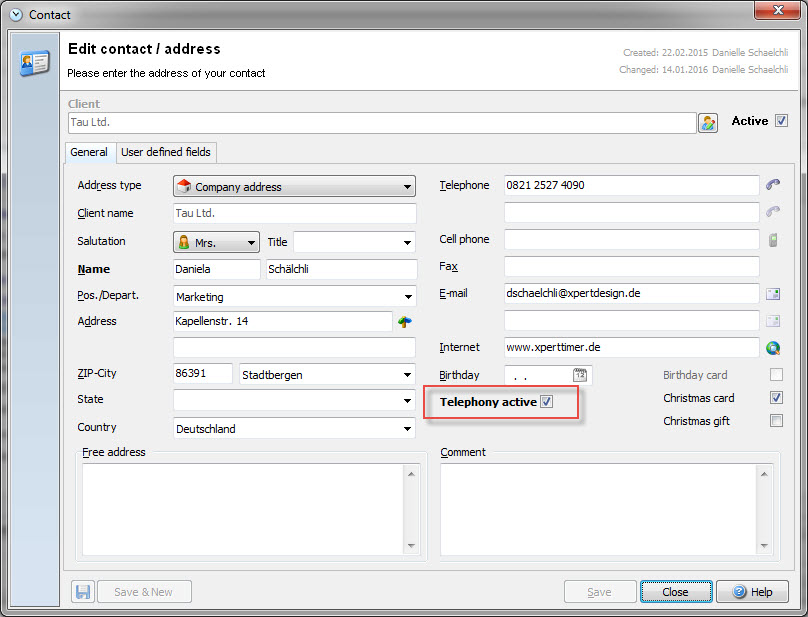Click the send e-mail icon beside dschaelchli address

773,294
